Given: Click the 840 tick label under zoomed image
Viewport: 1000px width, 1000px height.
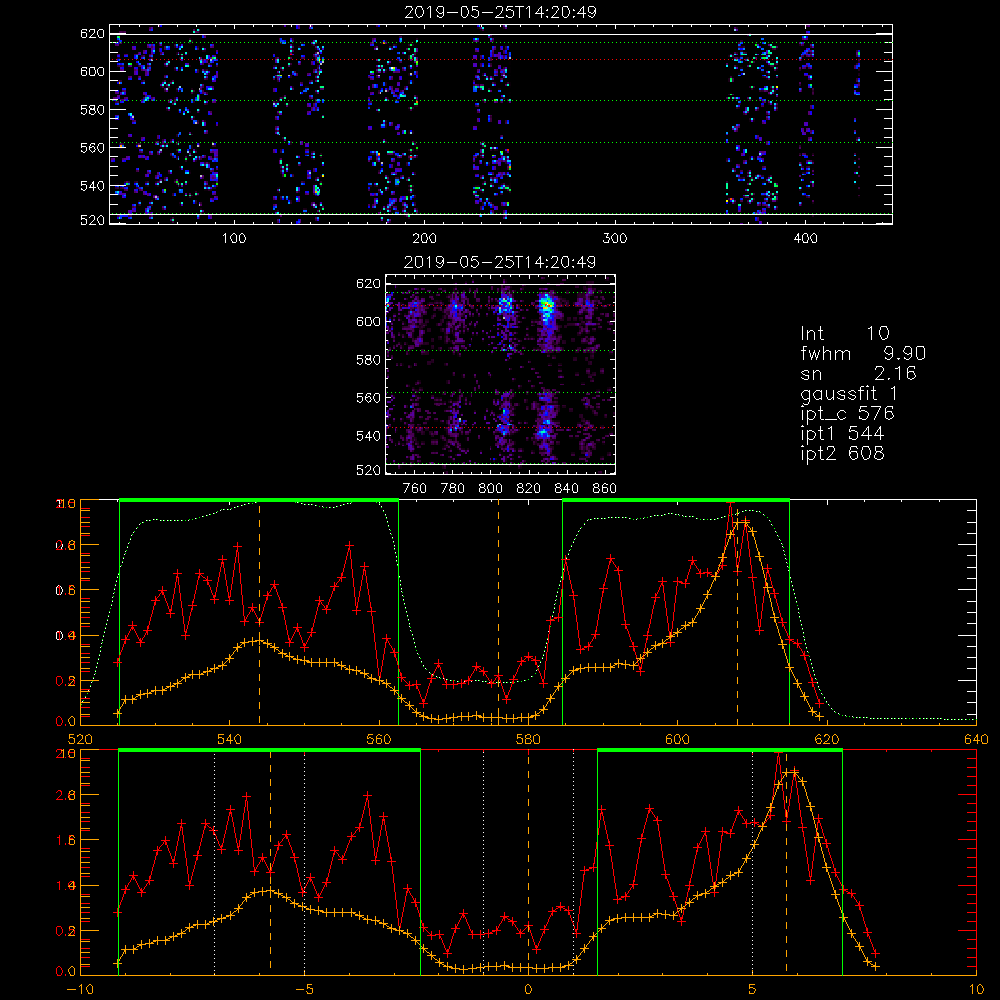Looking at the screenshot, I should click(566, 489).
